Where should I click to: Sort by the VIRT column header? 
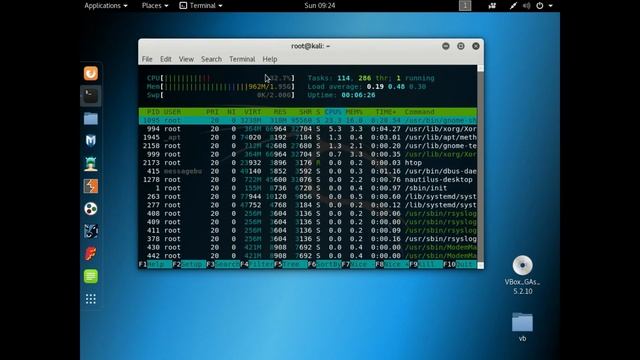click(x=253, y=112)
